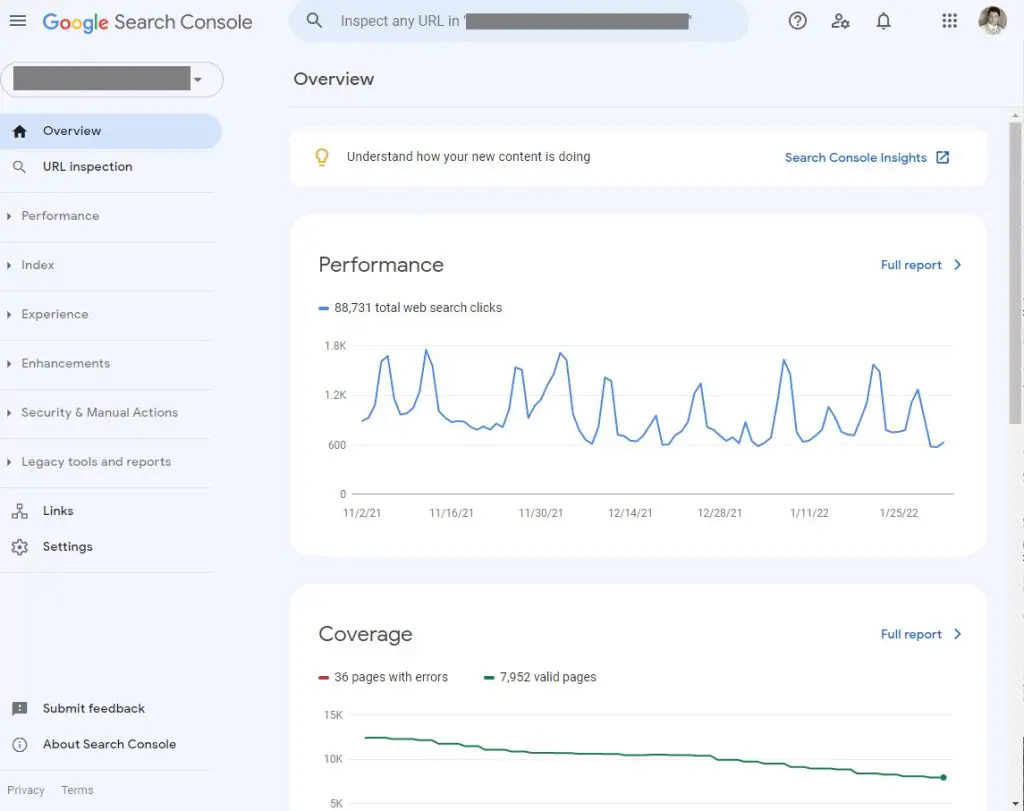Open the Google apps grid
The image size is (1024, 811).
pos(950,21)
